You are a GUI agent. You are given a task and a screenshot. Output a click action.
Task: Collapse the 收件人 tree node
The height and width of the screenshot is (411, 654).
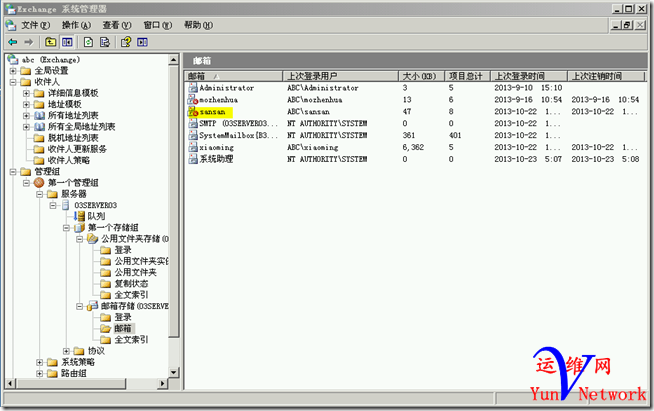[x=13, y=82]
